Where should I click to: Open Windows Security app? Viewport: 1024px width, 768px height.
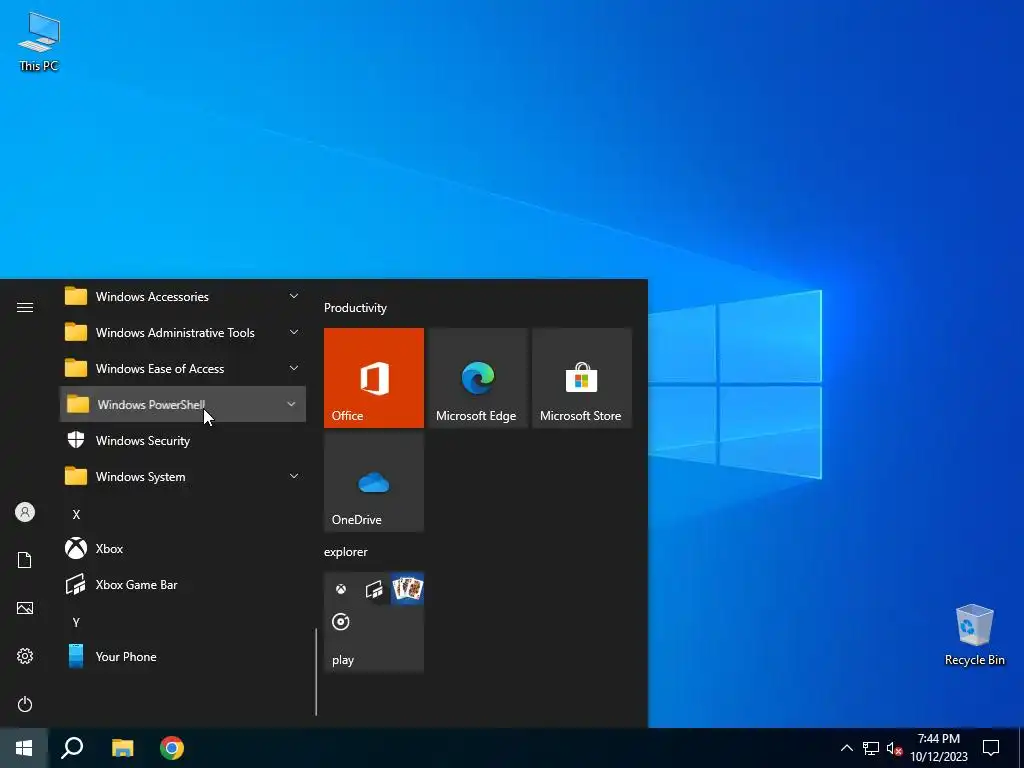[183, 441]
